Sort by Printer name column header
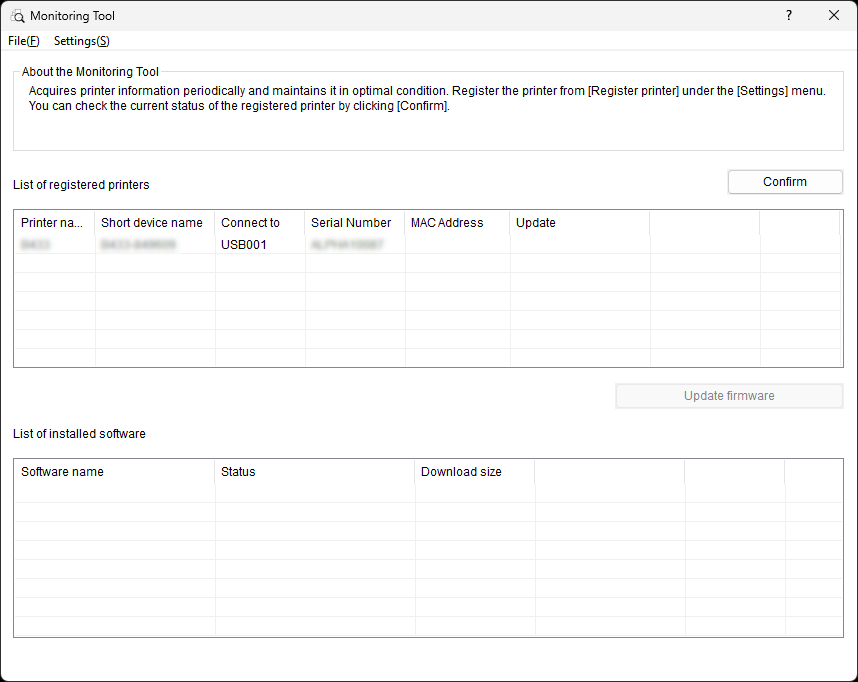Screen dimensions: 858x682 pos(54,223)
